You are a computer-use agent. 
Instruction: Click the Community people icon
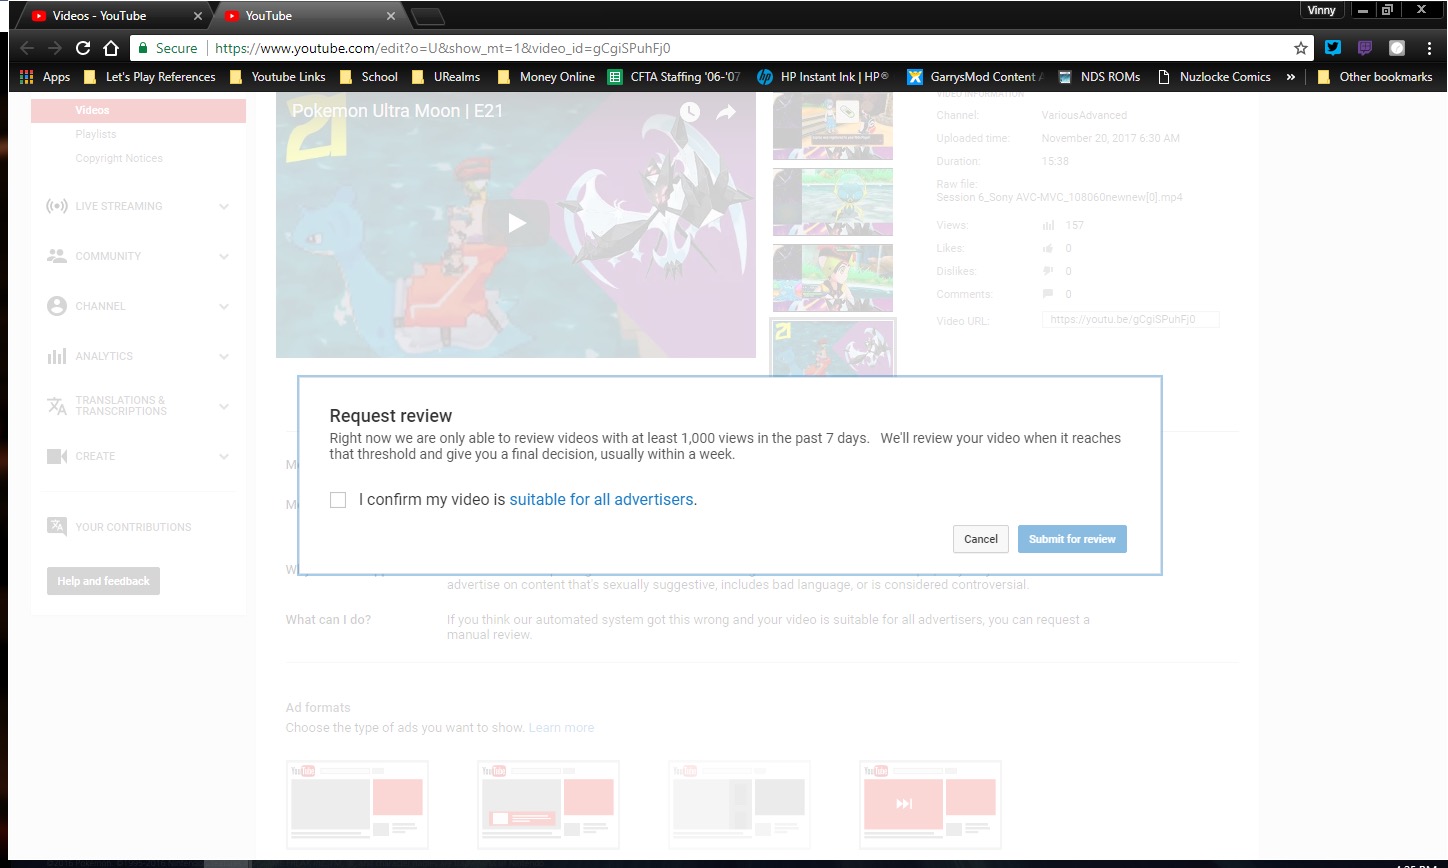click(57, 256)
